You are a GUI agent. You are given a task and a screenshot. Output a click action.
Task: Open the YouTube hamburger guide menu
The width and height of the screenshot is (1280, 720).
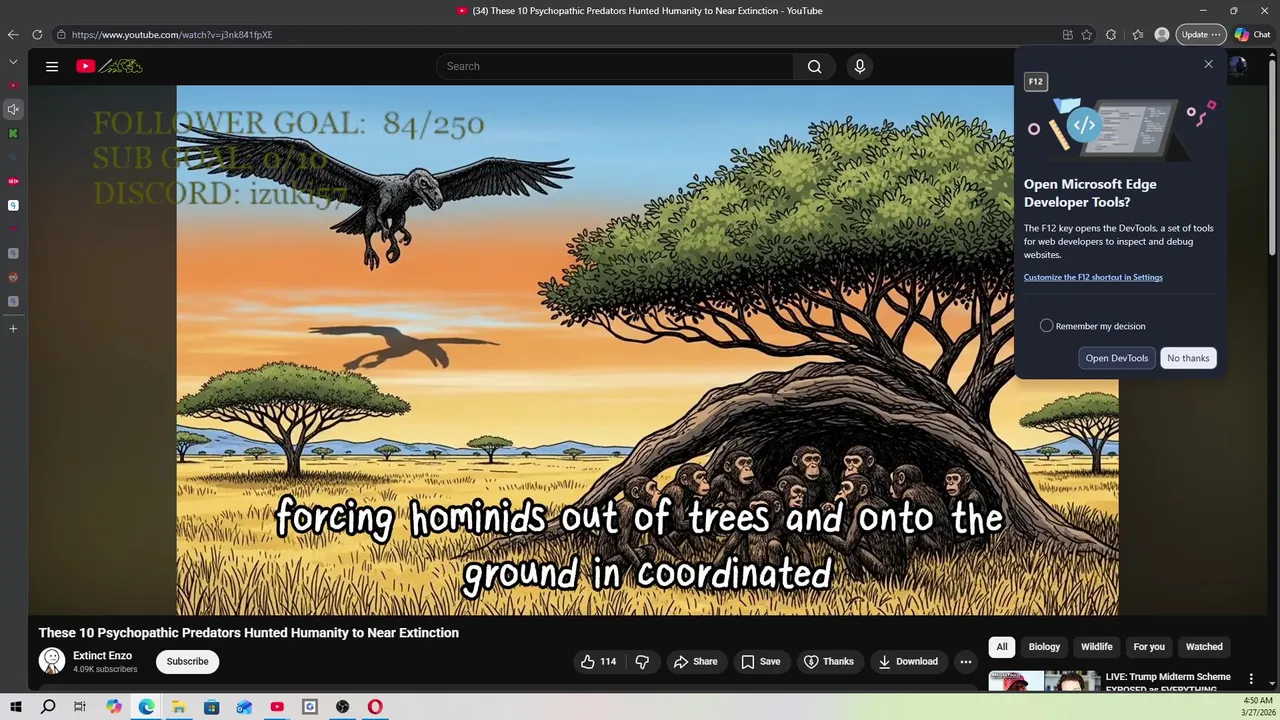(52, 67)
